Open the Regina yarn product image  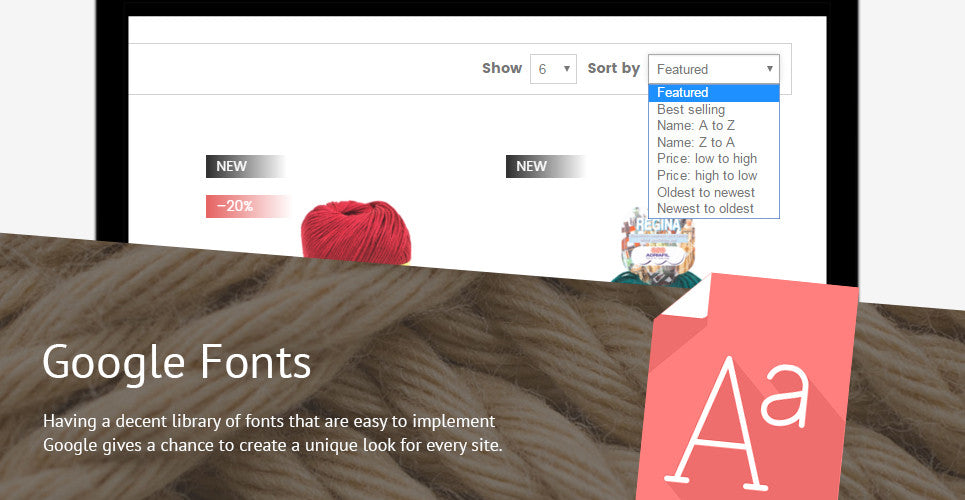pyautogui.click(x=657, y=246)
